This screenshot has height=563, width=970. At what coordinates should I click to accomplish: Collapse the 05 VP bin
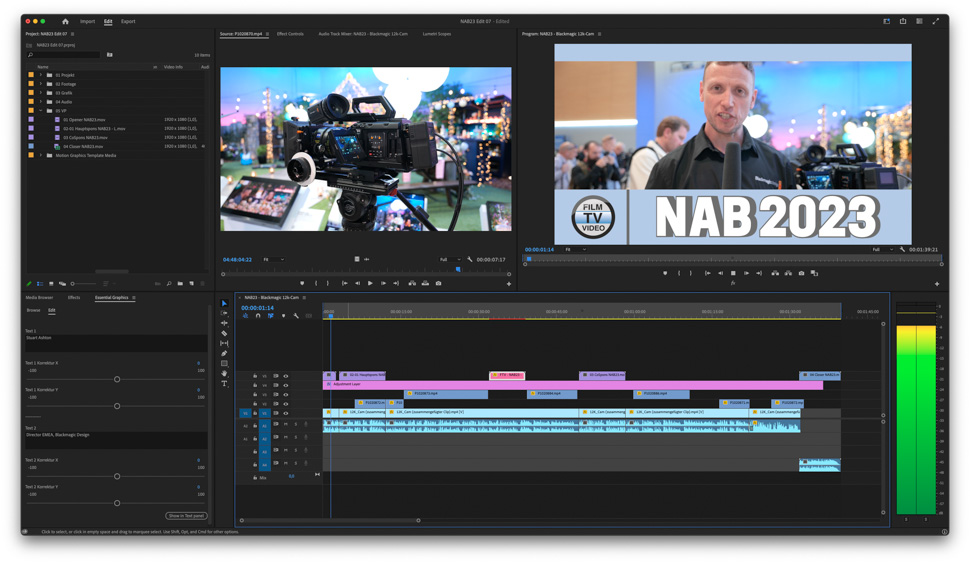[41, 111]
